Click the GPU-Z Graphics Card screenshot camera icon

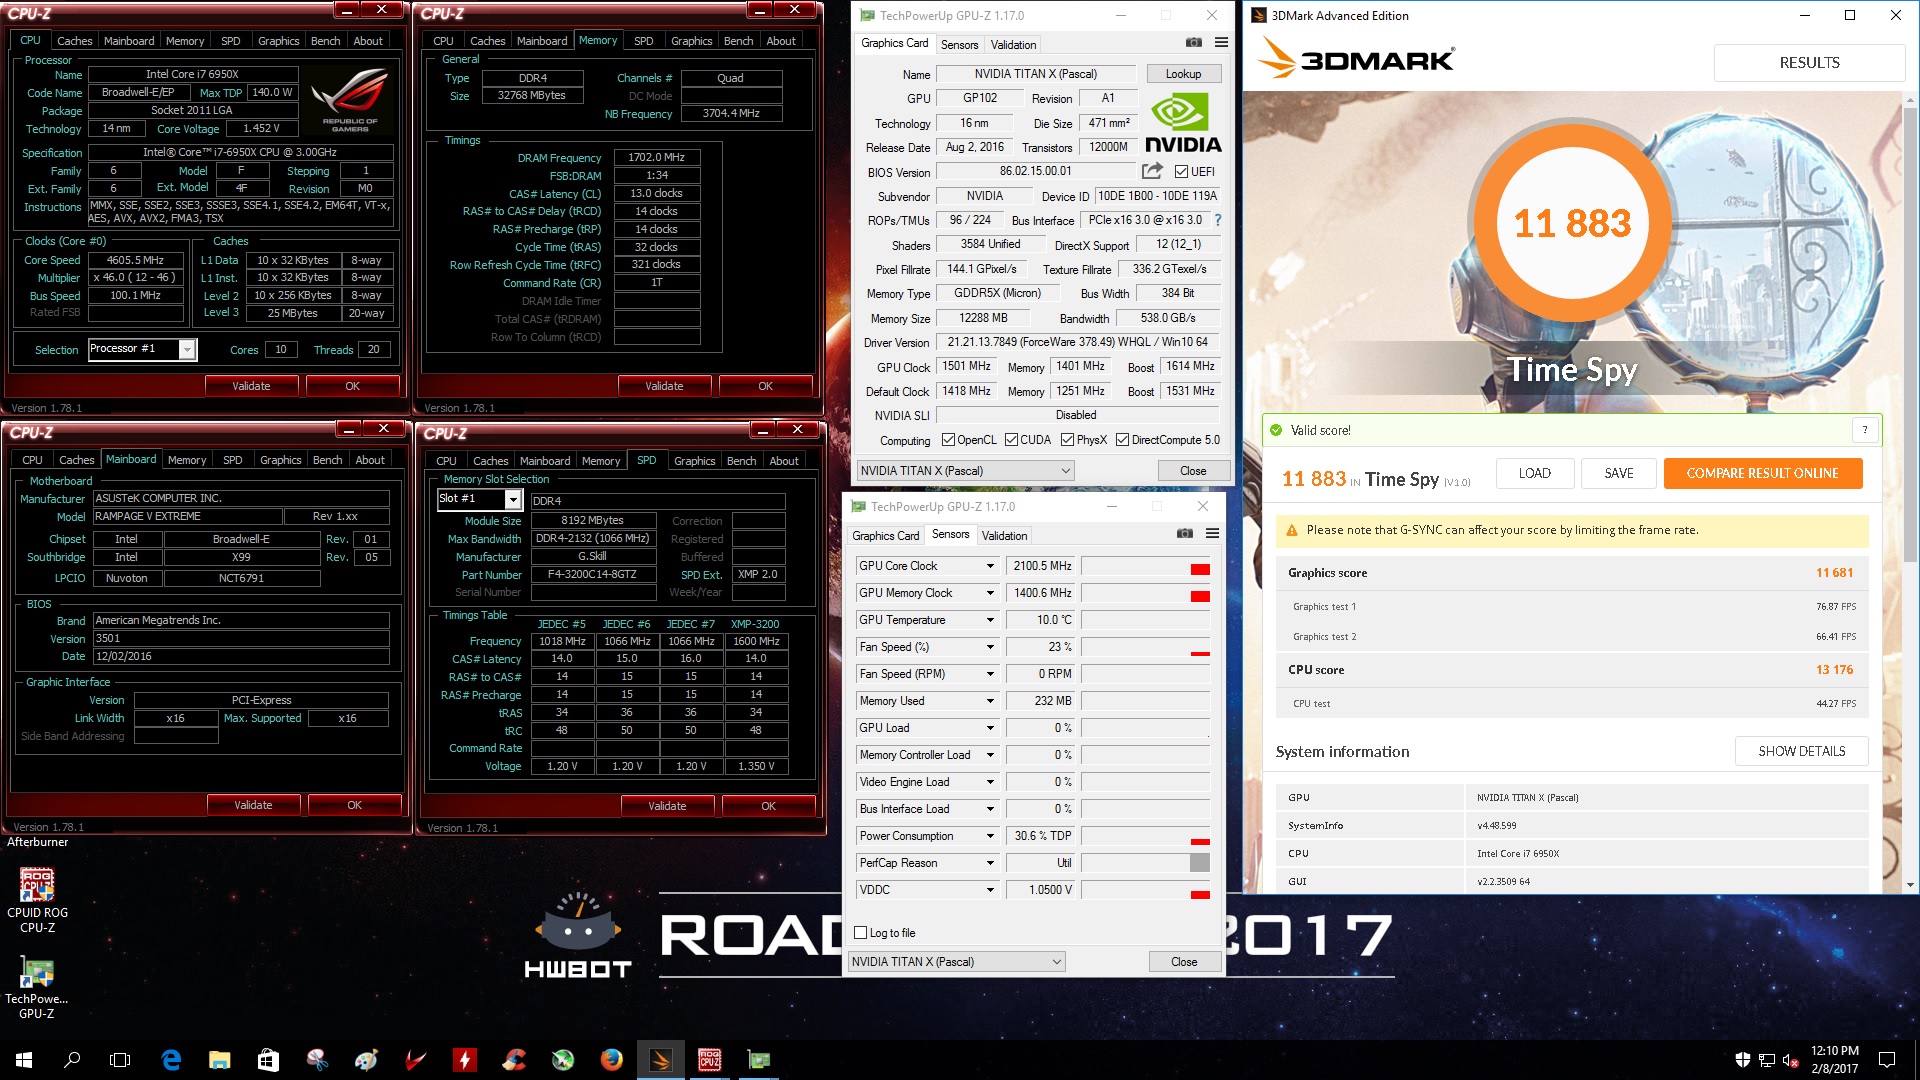click(x=1193, y=43)
